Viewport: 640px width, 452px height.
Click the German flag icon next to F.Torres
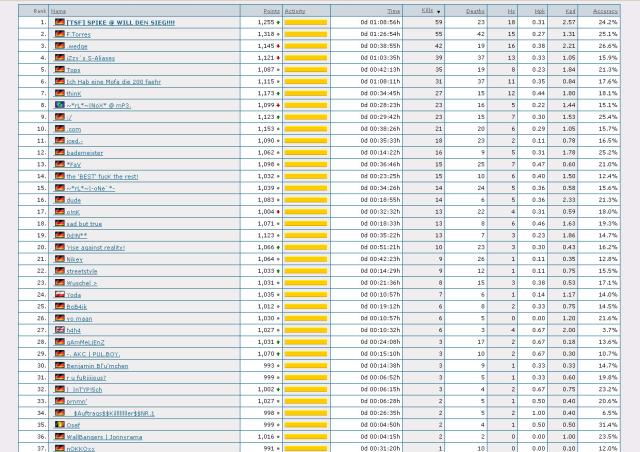[58, 33]
